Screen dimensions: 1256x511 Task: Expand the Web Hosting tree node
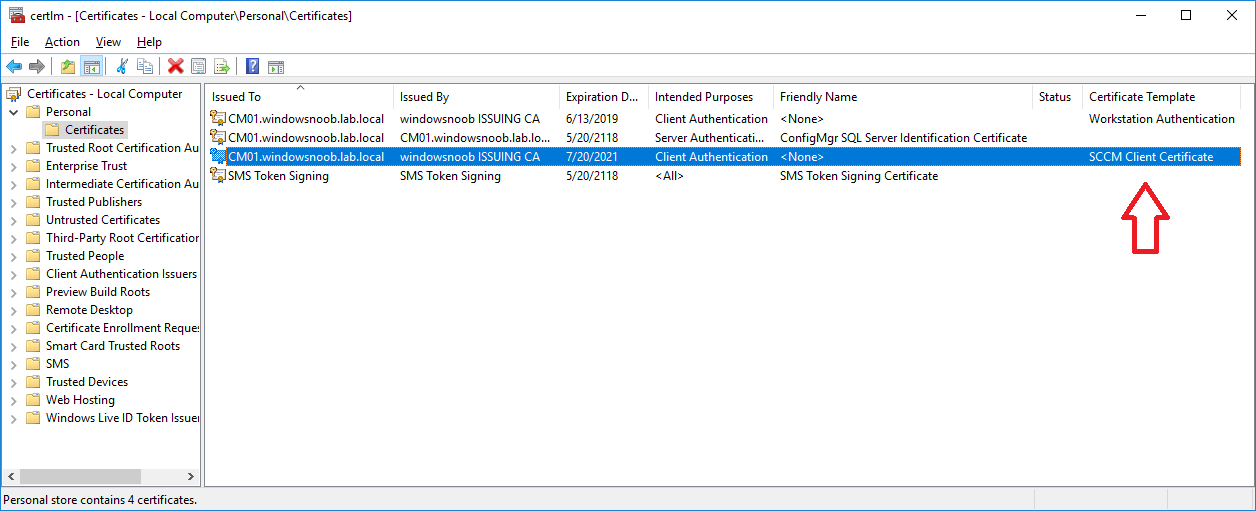(x=14, y=400)
